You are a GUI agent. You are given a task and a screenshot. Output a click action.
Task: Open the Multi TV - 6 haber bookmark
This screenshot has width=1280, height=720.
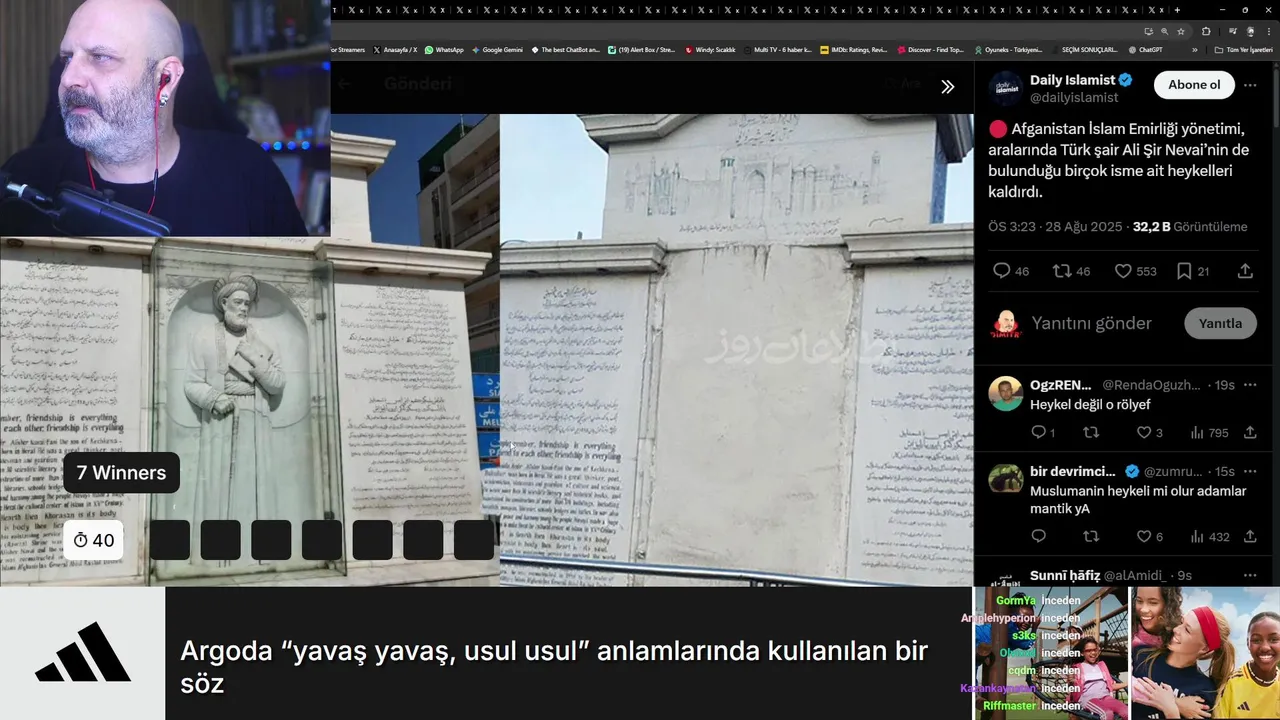pos(776,49)
